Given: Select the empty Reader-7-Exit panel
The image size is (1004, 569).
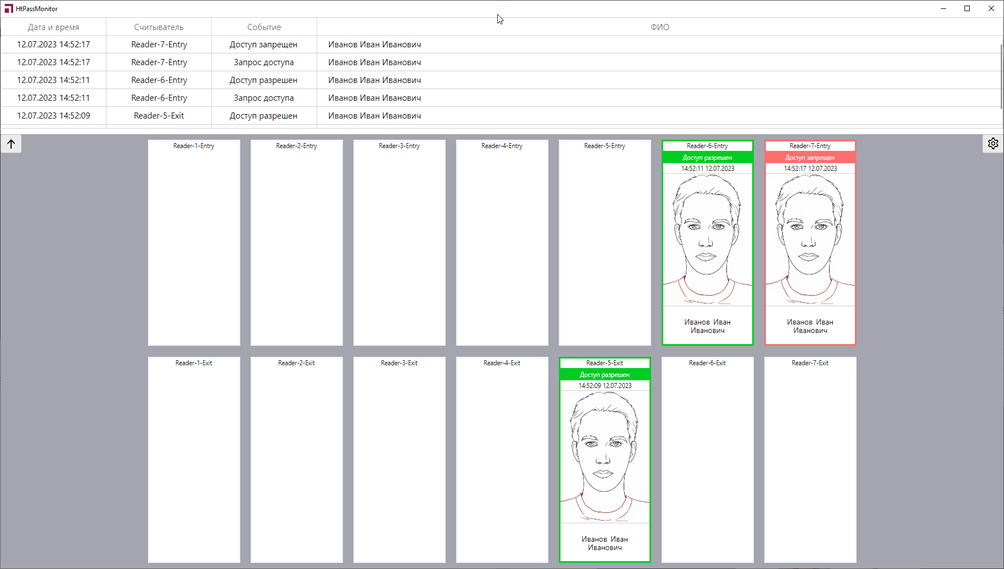Looking at the screenshot, I should (x=810, y=460).
